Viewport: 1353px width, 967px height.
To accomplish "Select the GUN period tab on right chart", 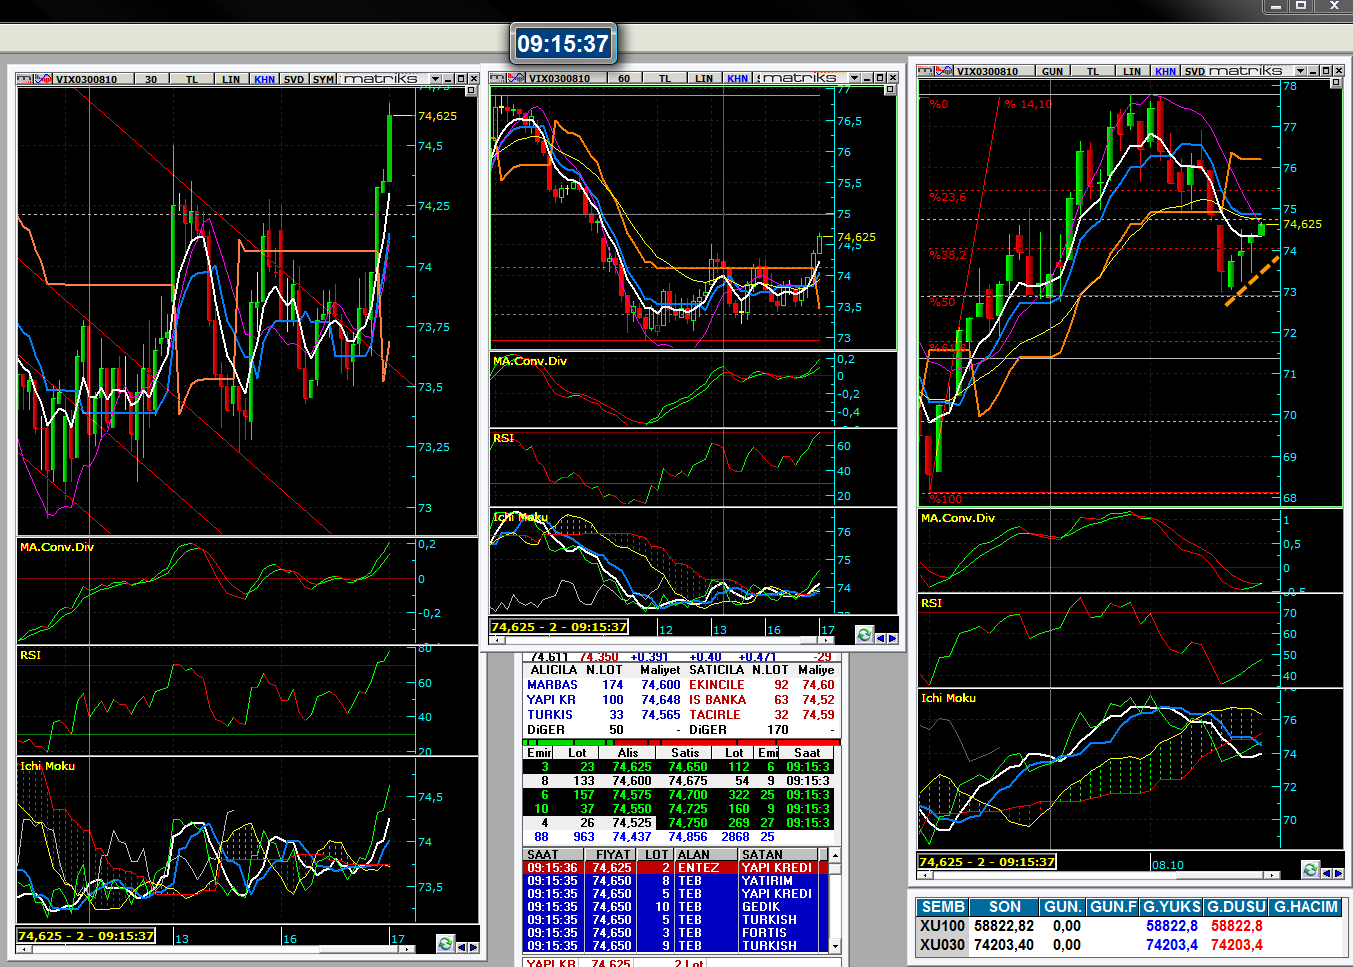I will (x=1052, y=71).
